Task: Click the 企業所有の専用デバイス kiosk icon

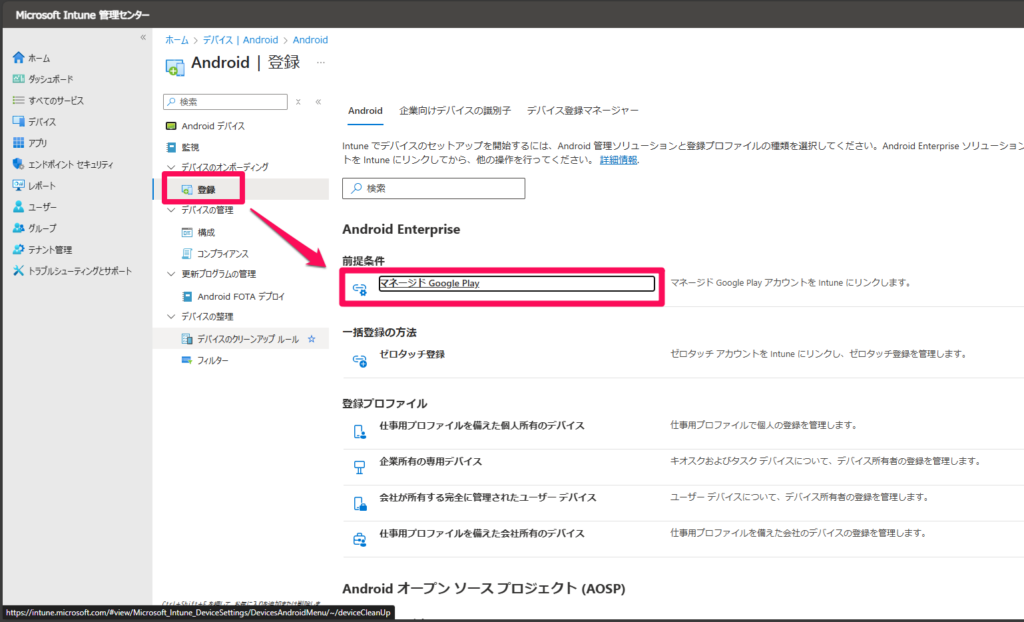Action: tap(360, 467)
